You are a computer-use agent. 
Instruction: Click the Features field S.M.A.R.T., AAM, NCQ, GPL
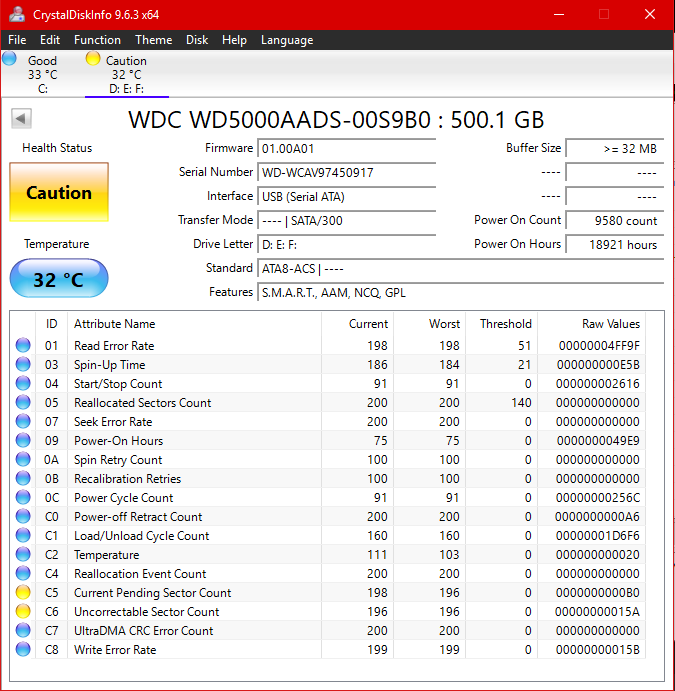461,293
